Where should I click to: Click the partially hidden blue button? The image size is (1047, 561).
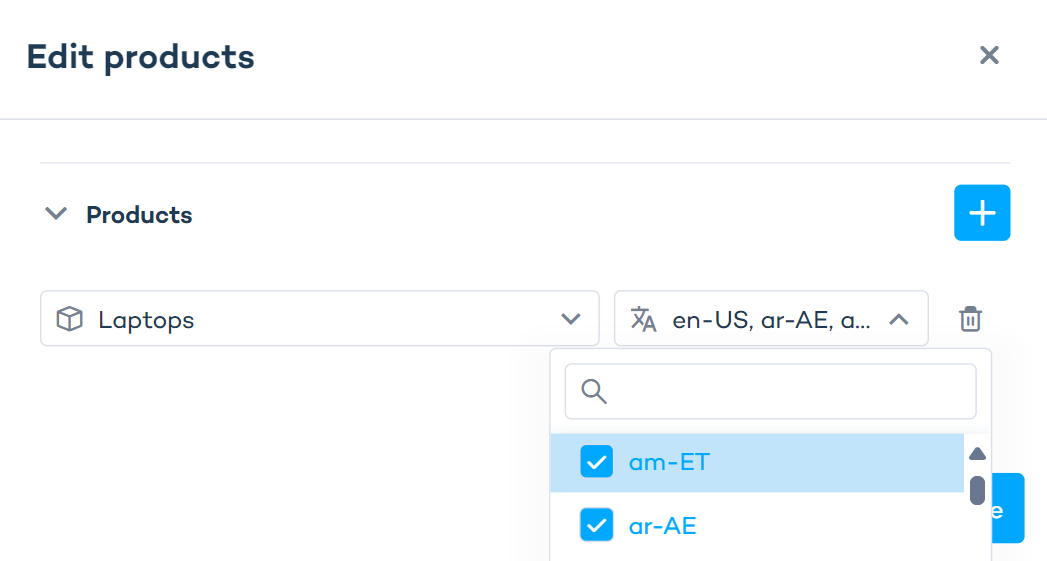pos(1008,508)
